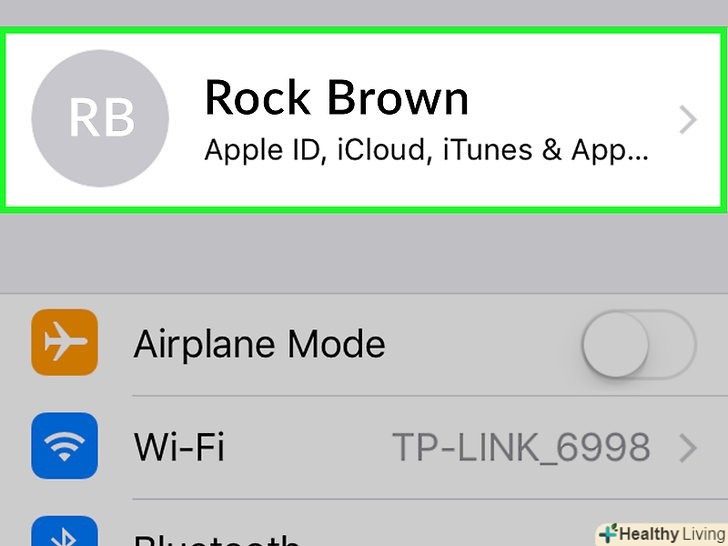Tap the blue Wi-Fi icon
Image resolution: width=728 pixels, height=546 pixels.
tap(65, 446)
